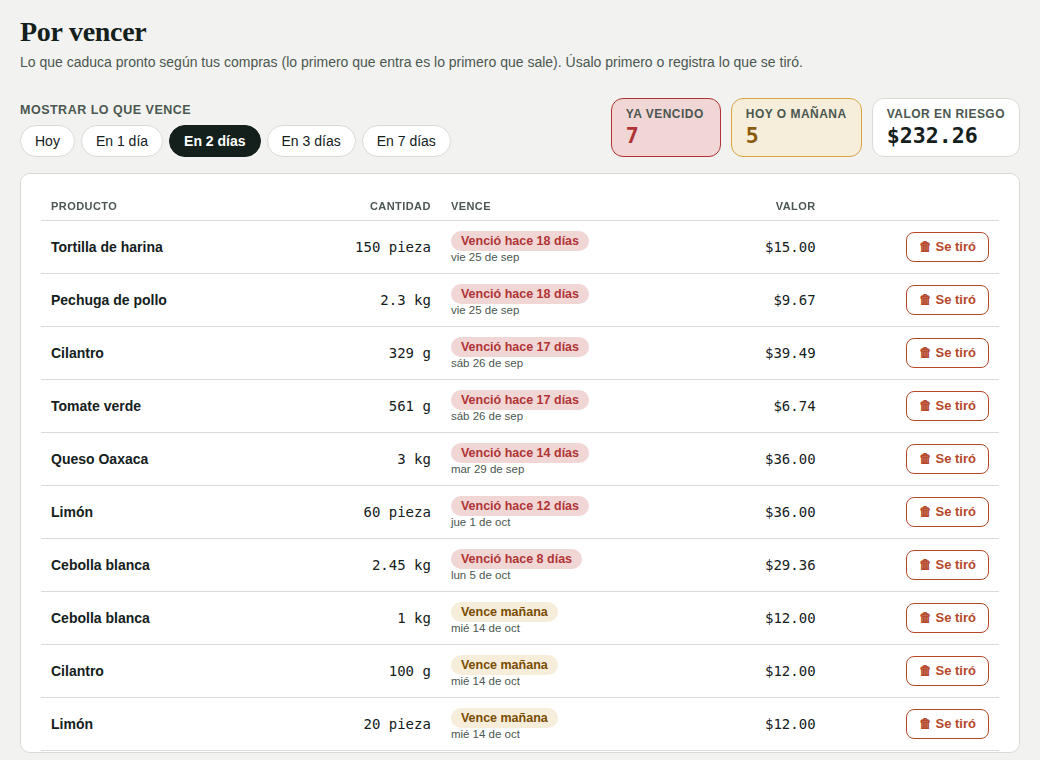The height and width of the screenshot is (760, 1040).
Task: Click the value "$39.49"
Action: (x=790, y=353)
